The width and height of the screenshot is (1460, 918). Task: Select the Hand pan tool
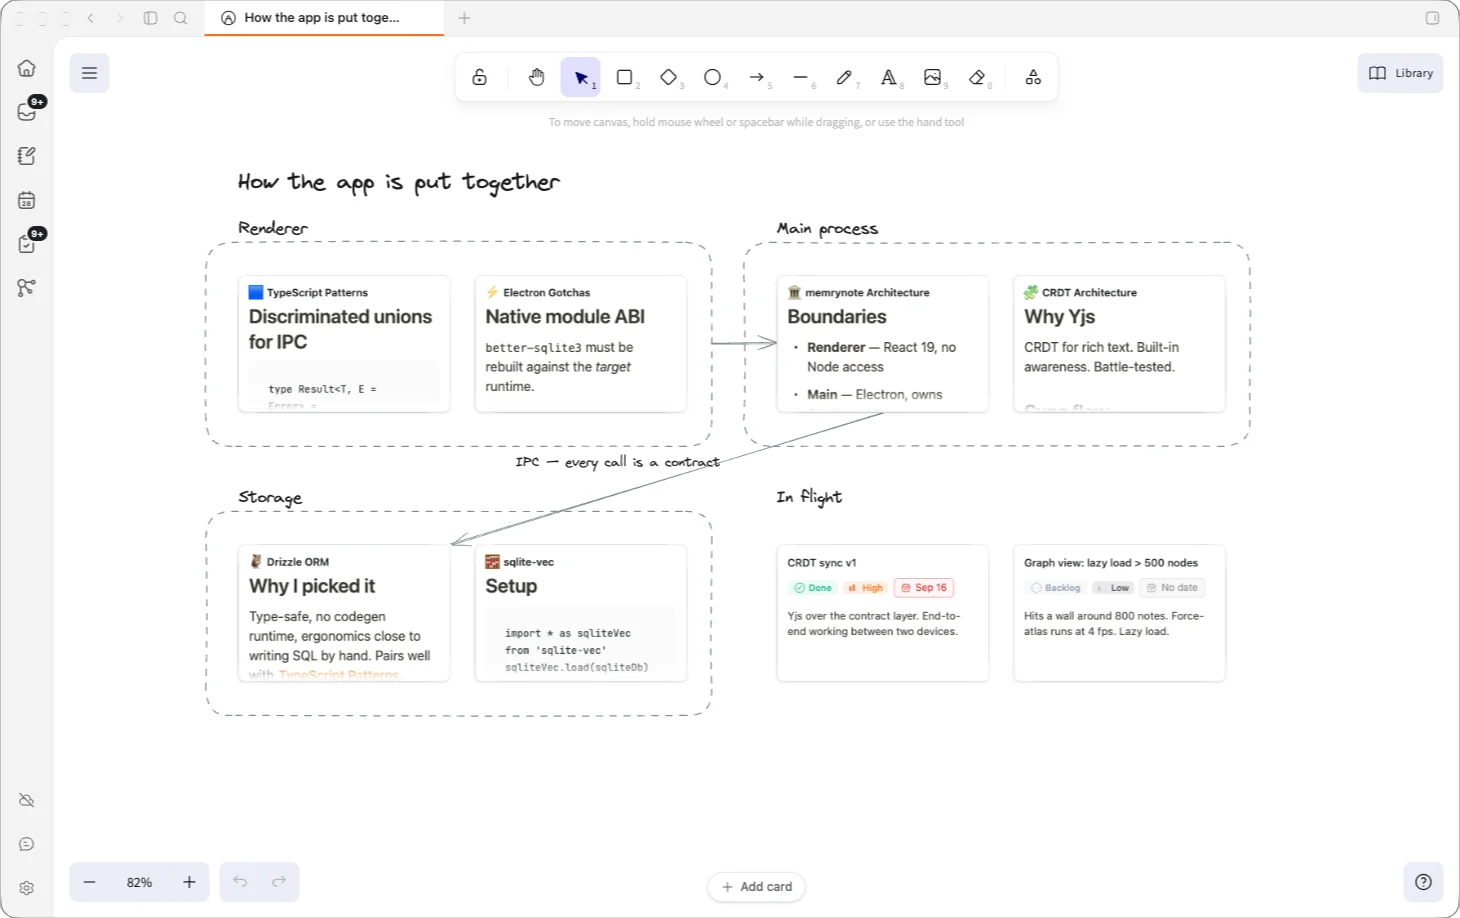coord(537,77)
